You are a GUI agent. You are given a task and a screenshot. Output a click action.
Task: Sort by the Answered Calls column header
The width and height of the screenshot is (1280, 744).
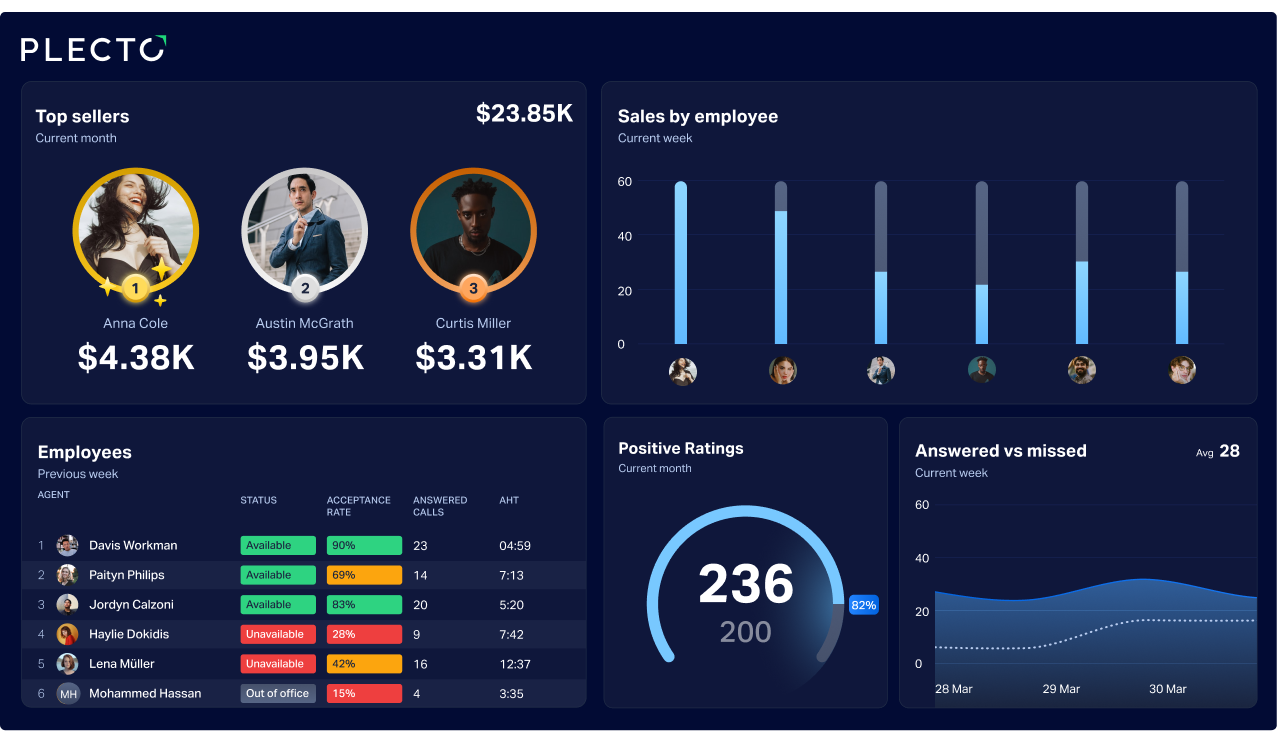pos(440,506)
